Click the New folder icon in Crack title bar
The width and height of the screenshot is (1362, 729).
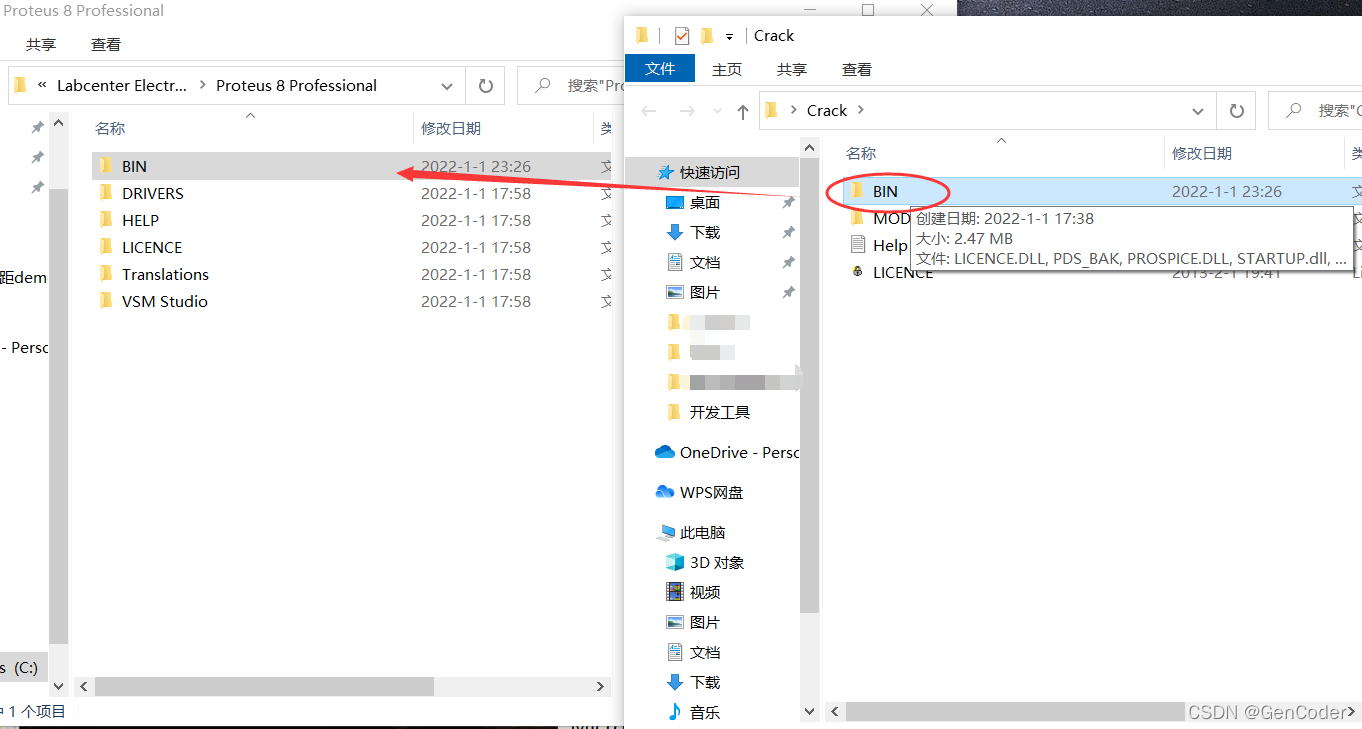click(x=707, y=36)
